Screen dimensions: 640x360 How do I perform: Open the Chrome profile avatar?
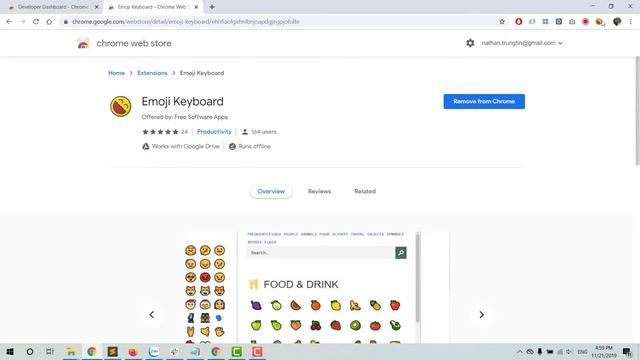pyautogui.click(x=617, y=22)
